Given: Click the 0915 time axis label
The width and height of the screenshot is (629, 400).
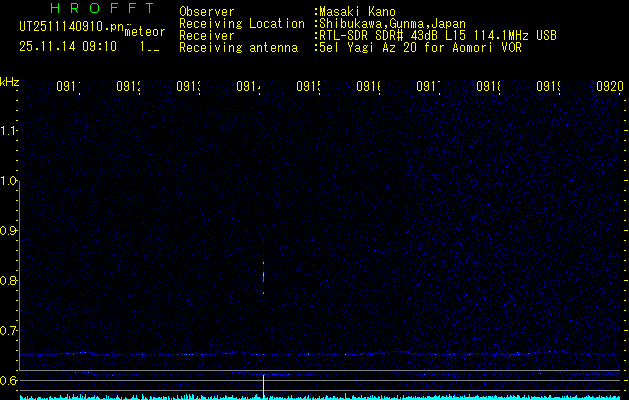Looking at the screenshot, I should 308,86.
